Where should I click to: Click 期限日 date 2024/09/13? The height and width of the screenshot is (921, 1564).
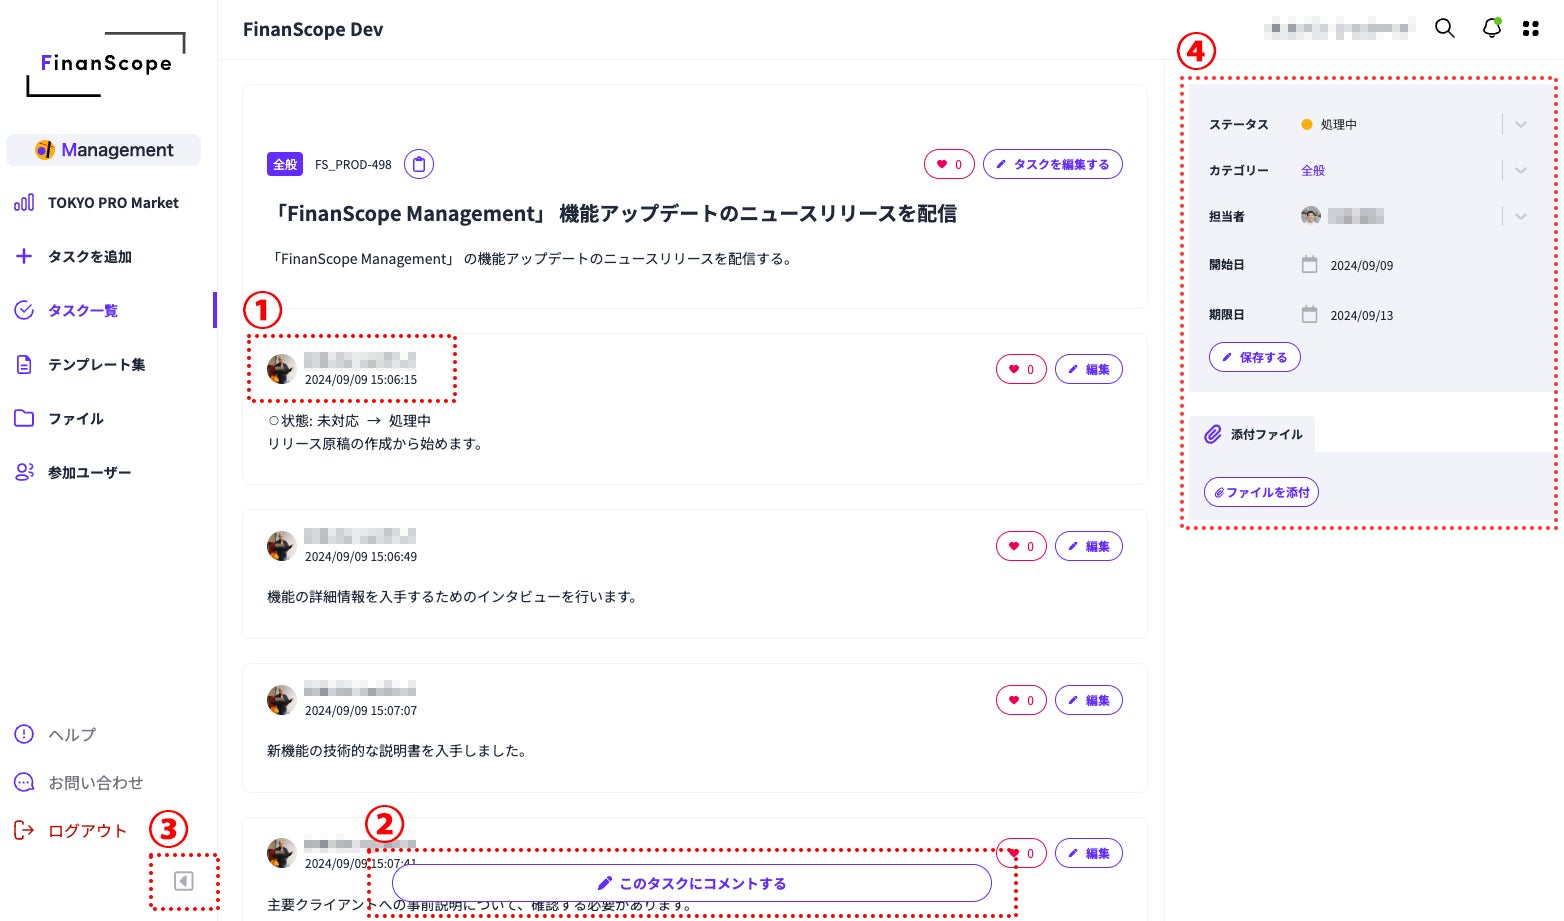1361,316
